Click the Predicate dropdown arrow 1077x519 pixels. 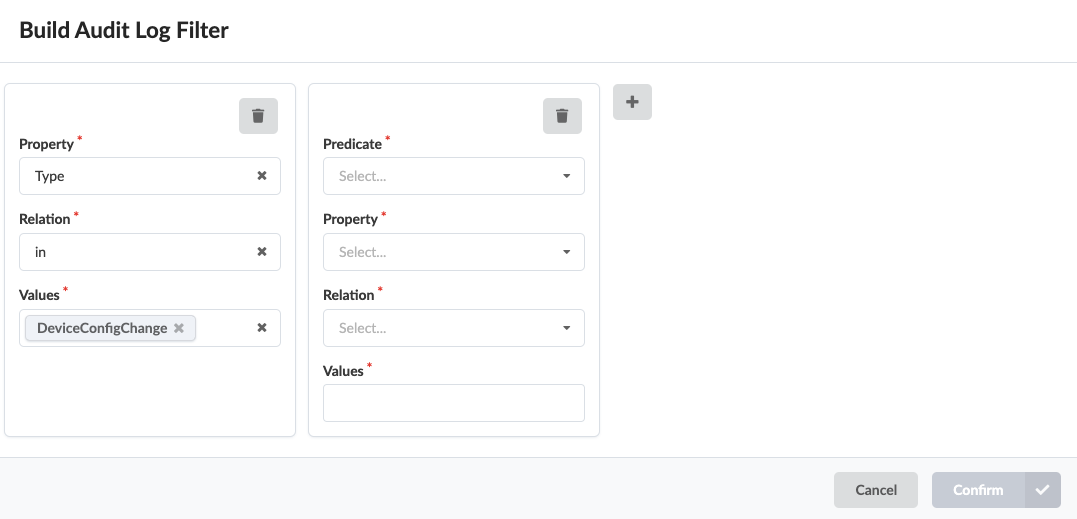point(567,176)
